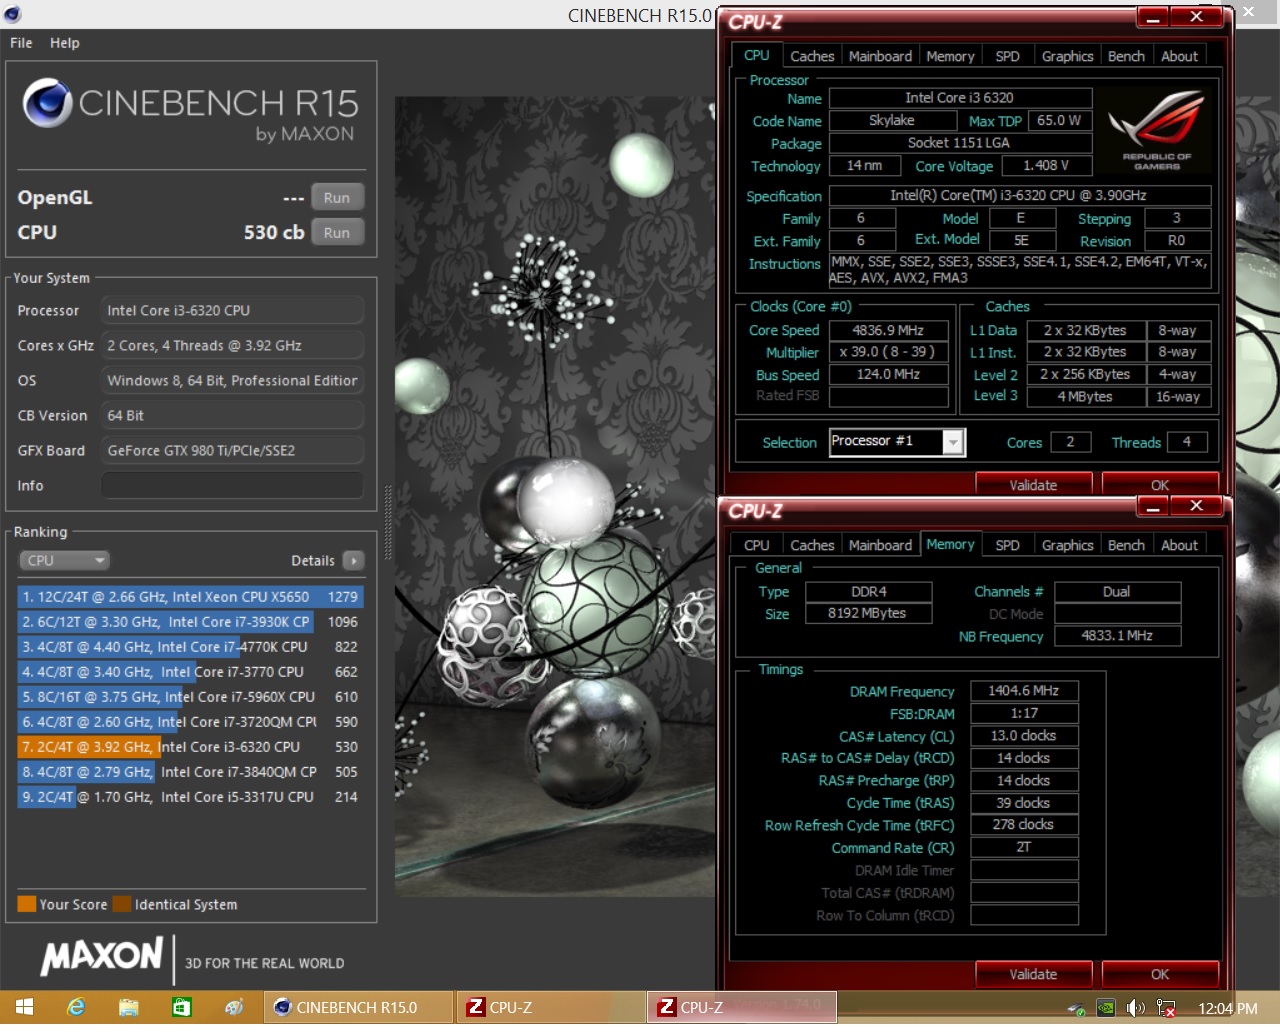This screenshot has height=1036, width=1280.
Task: Close the lower CPU-Z window
Action: click(1196, 507)
